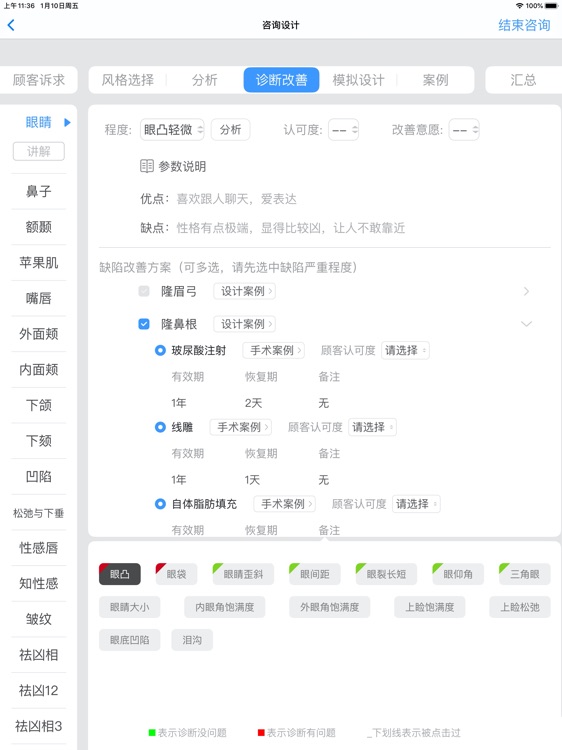The width and height of the screenshot is (562, 750).
Task: Open the 汇总 tab
Action: pos(523,80)
